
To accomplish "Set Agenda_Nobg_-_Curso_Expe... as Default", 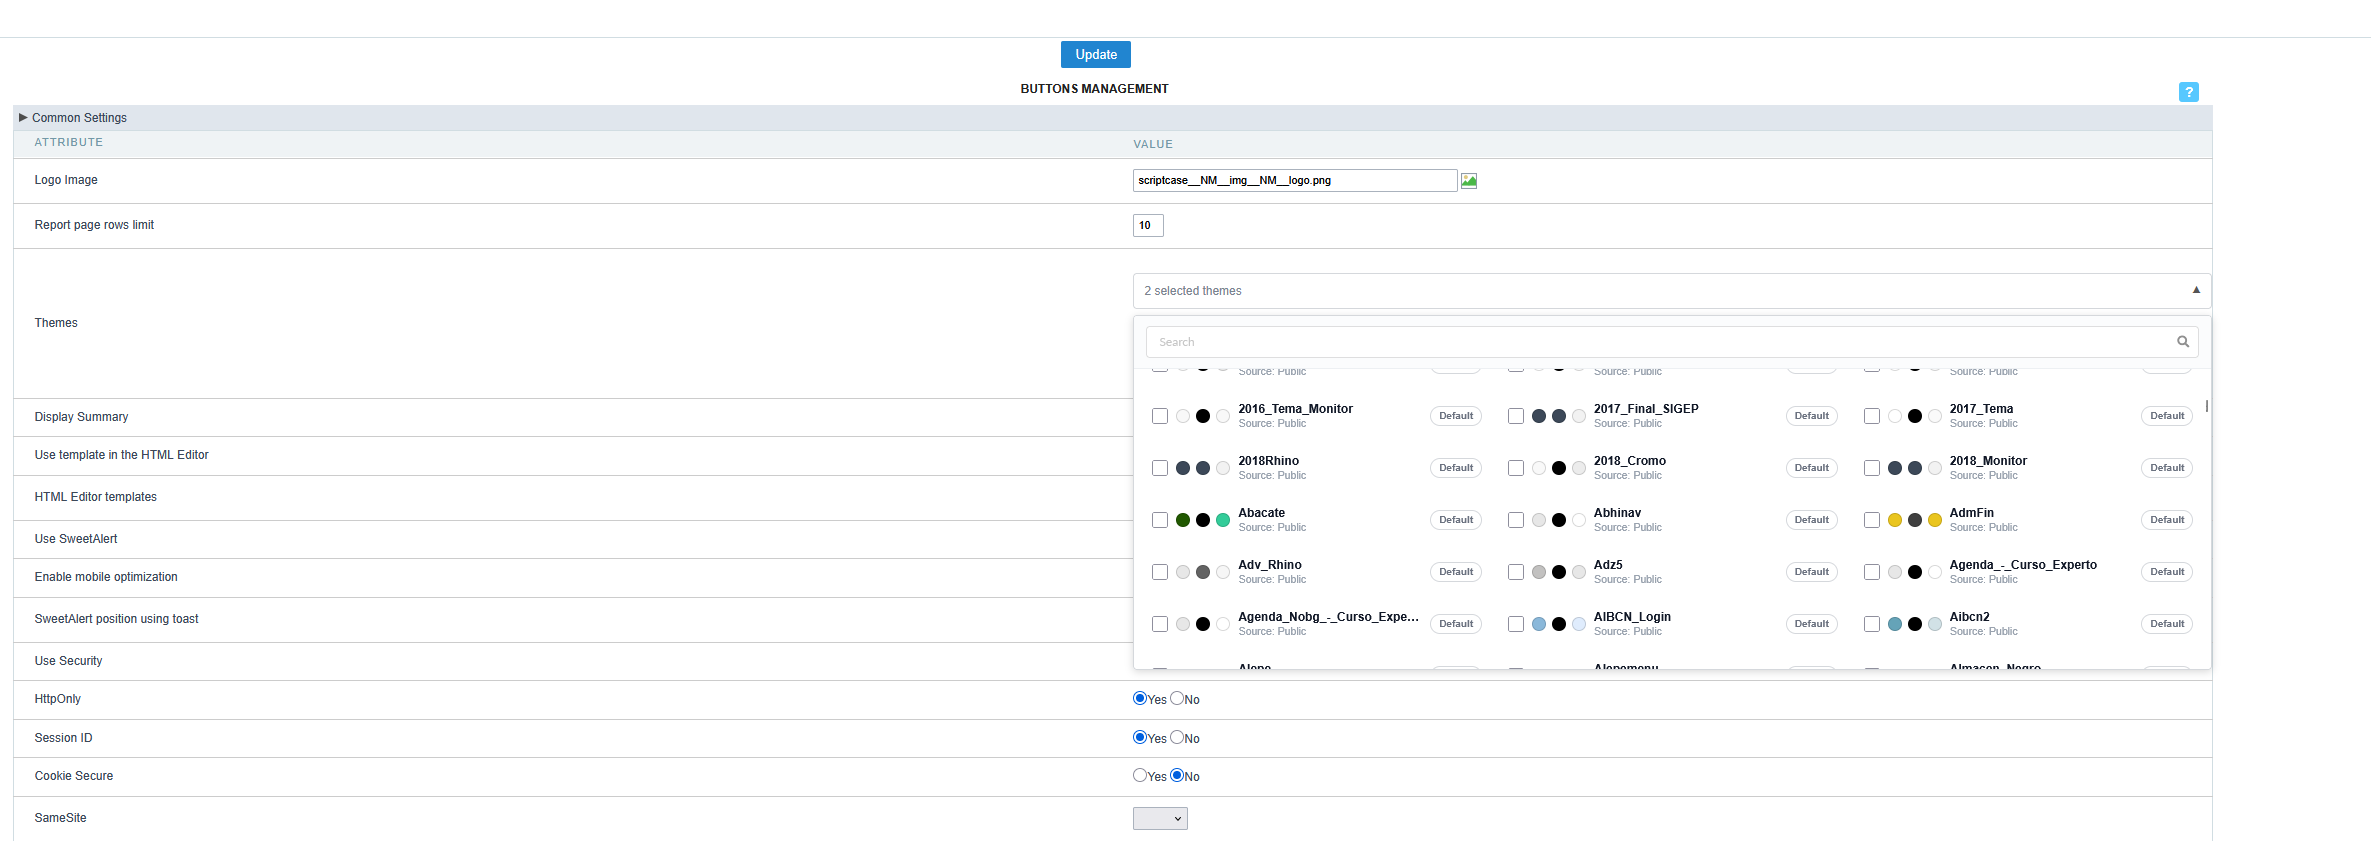I will point(1456,624).
